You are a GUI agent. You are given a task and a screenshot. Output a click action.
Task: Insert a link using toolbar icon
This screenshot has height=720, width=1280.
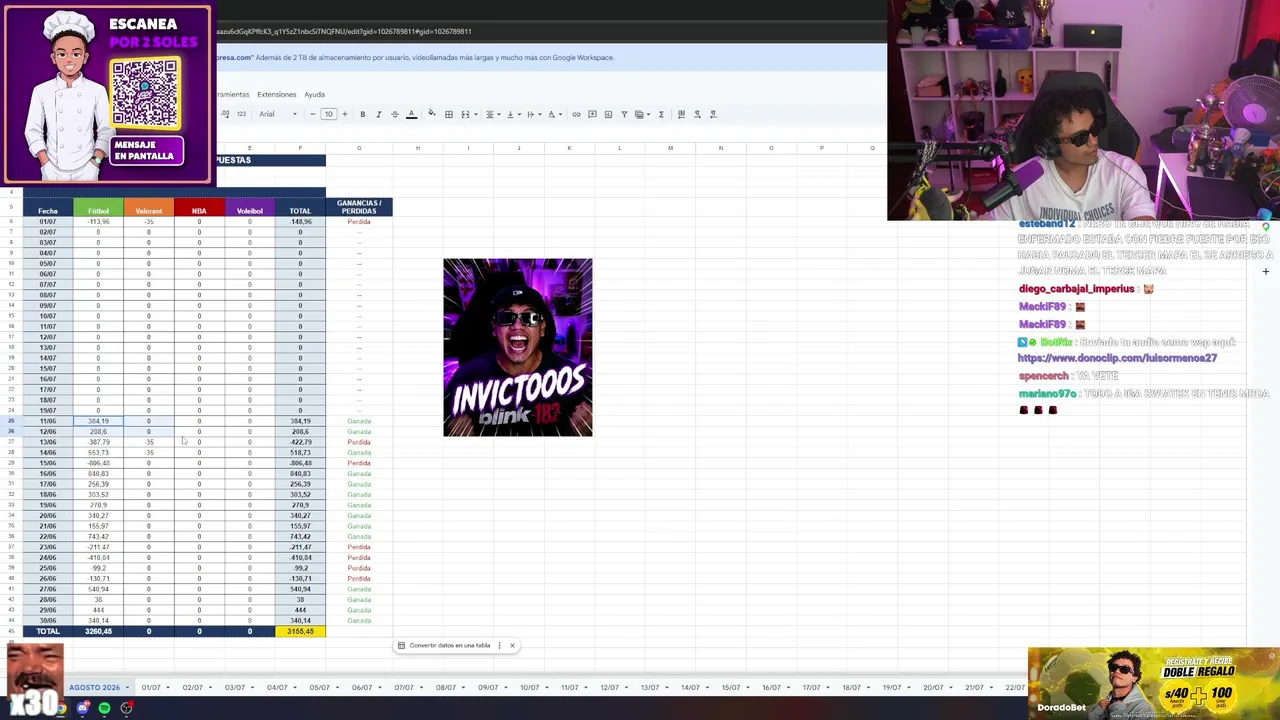pyautogui.click(x=576, y=114)
